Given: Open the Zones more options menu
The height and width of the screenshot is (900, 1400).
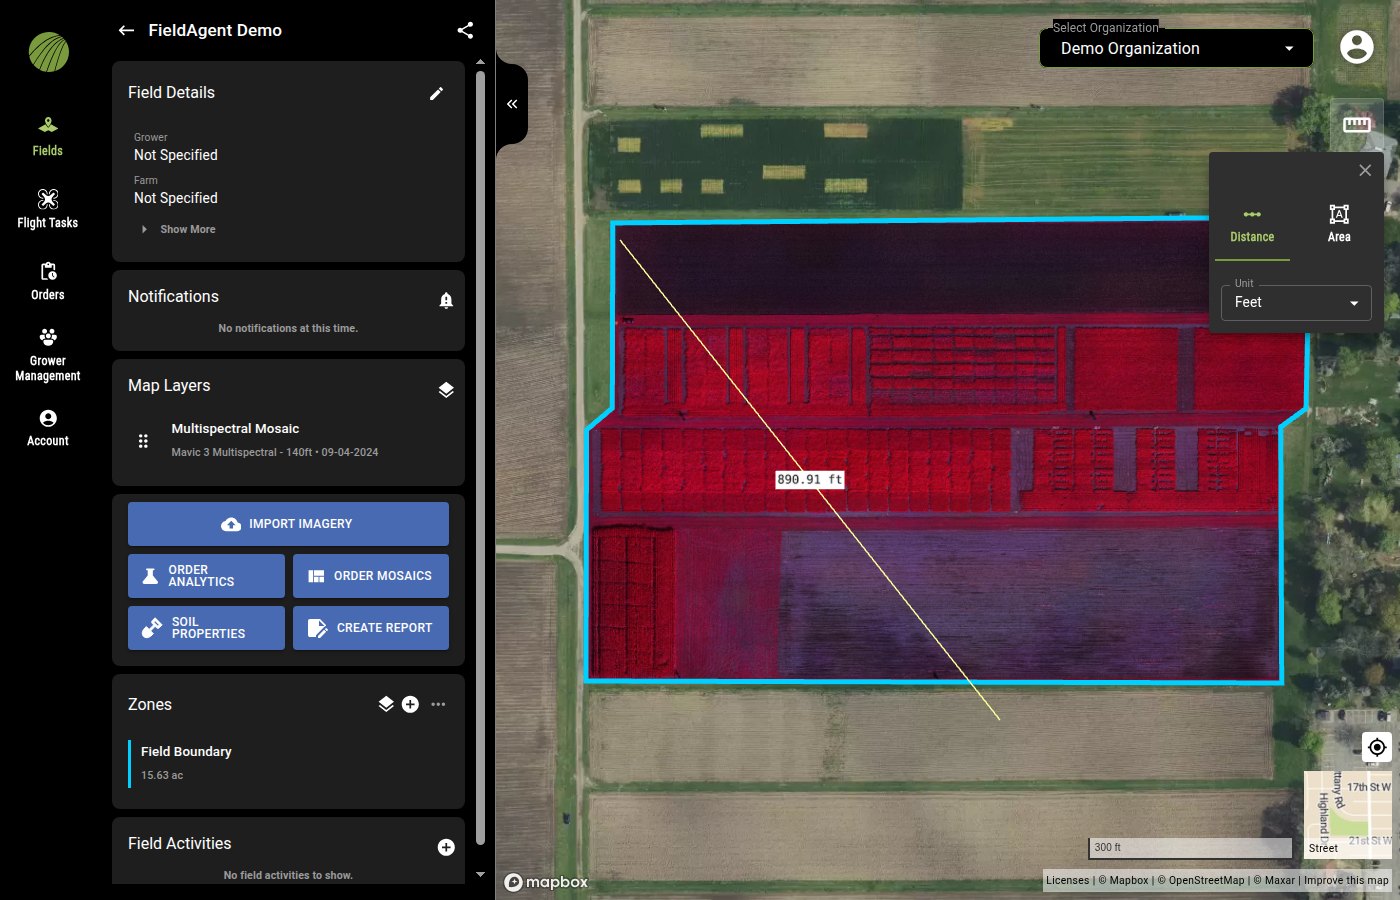Looking at the screenshot, I should point(438,704).
